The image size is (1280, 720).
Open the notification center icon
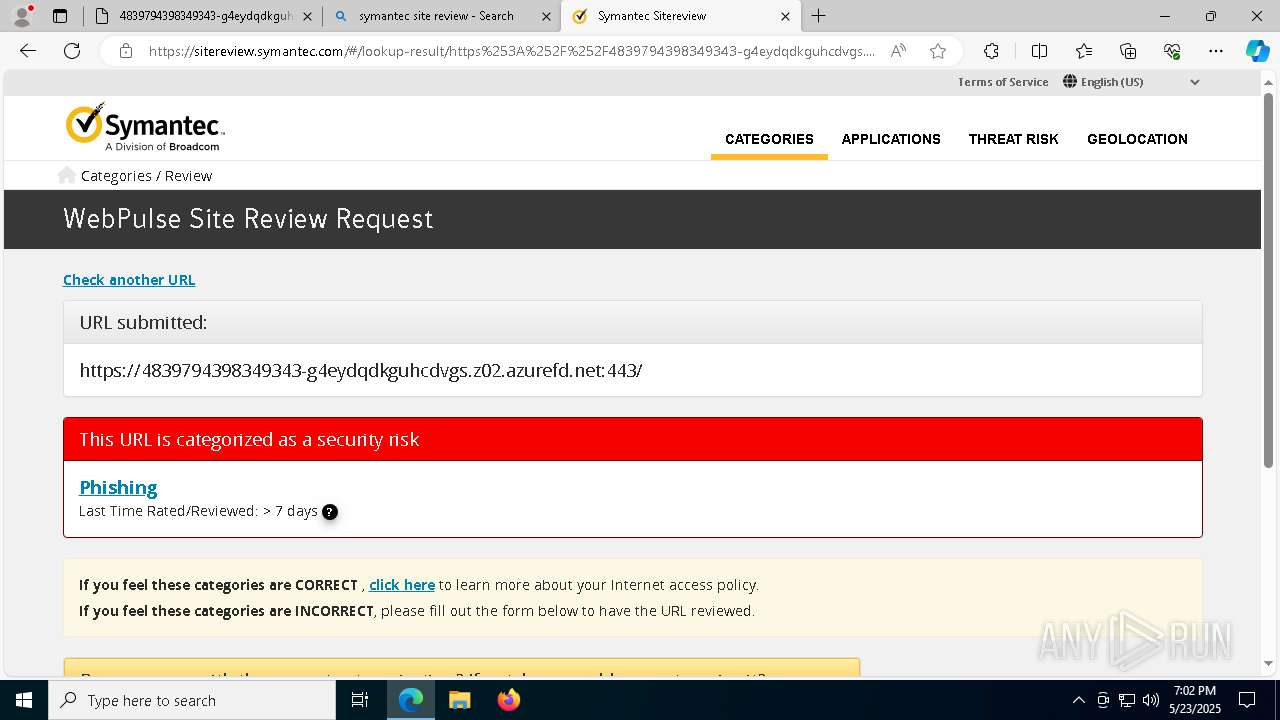[1247, 700]
